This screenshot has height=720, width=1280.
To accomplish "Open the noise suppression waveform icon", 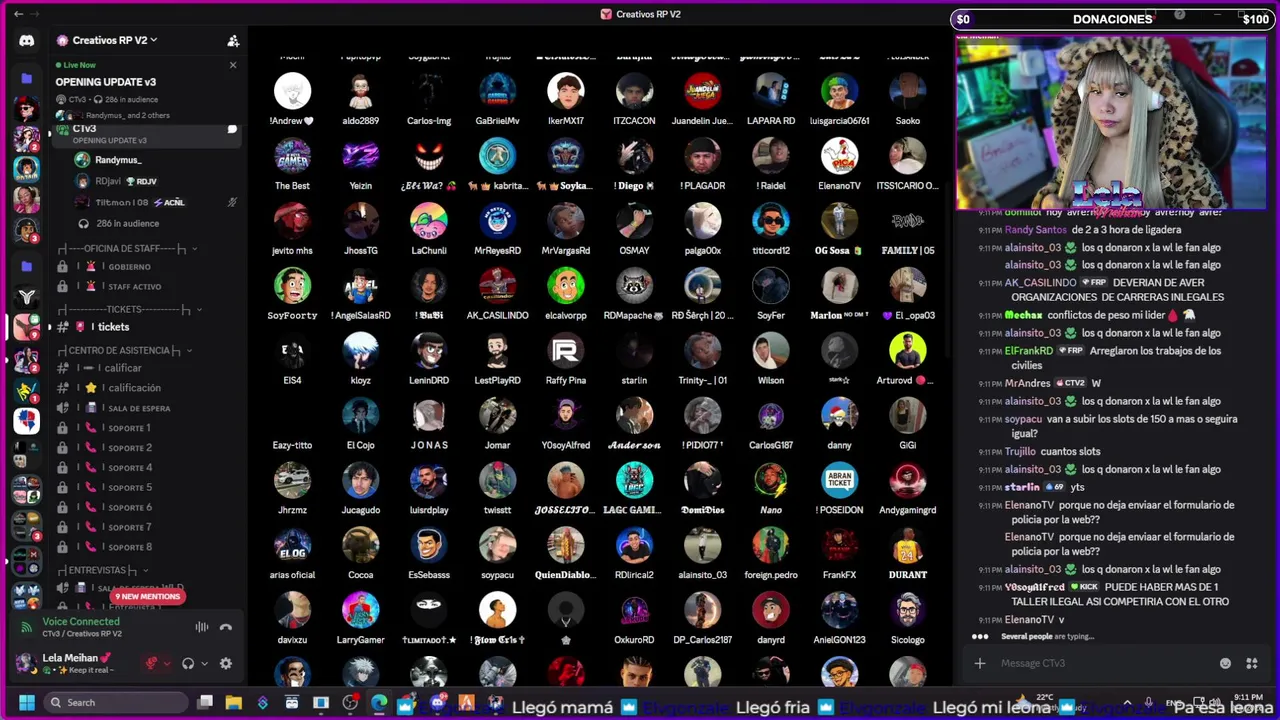I will tap(202, 627).
